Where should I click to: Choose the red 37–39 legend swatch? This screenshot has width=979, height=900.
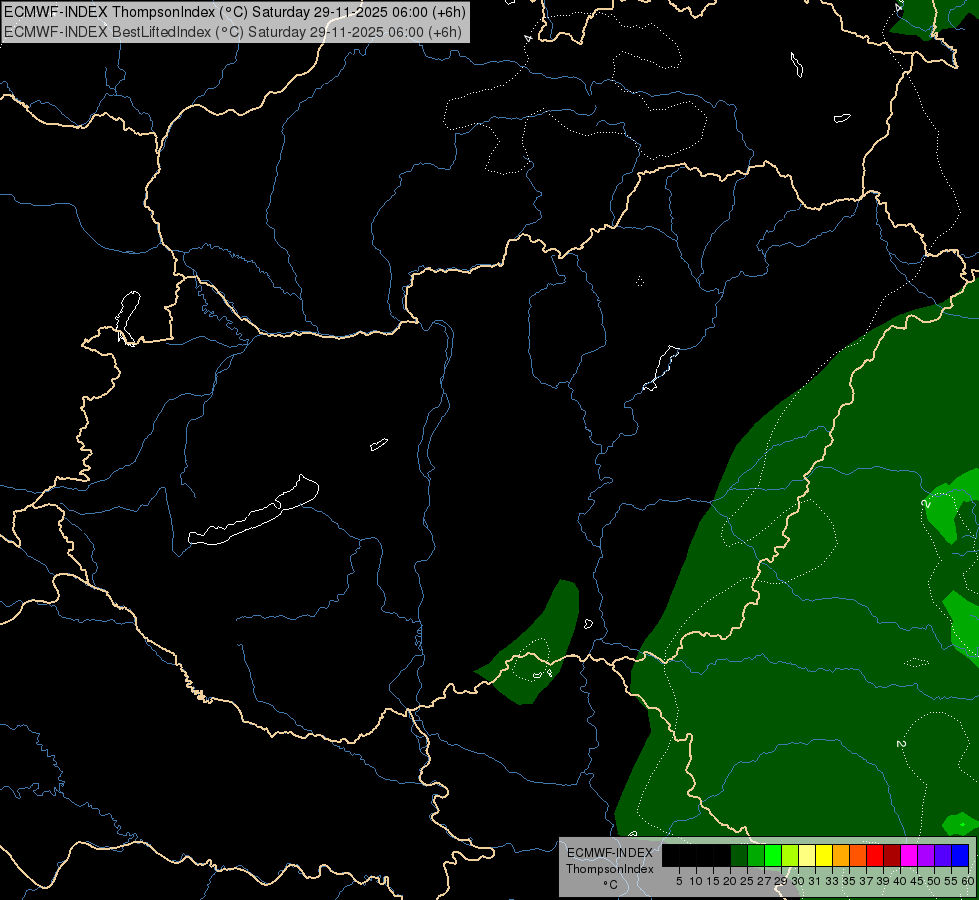click(x=875, y=855)
